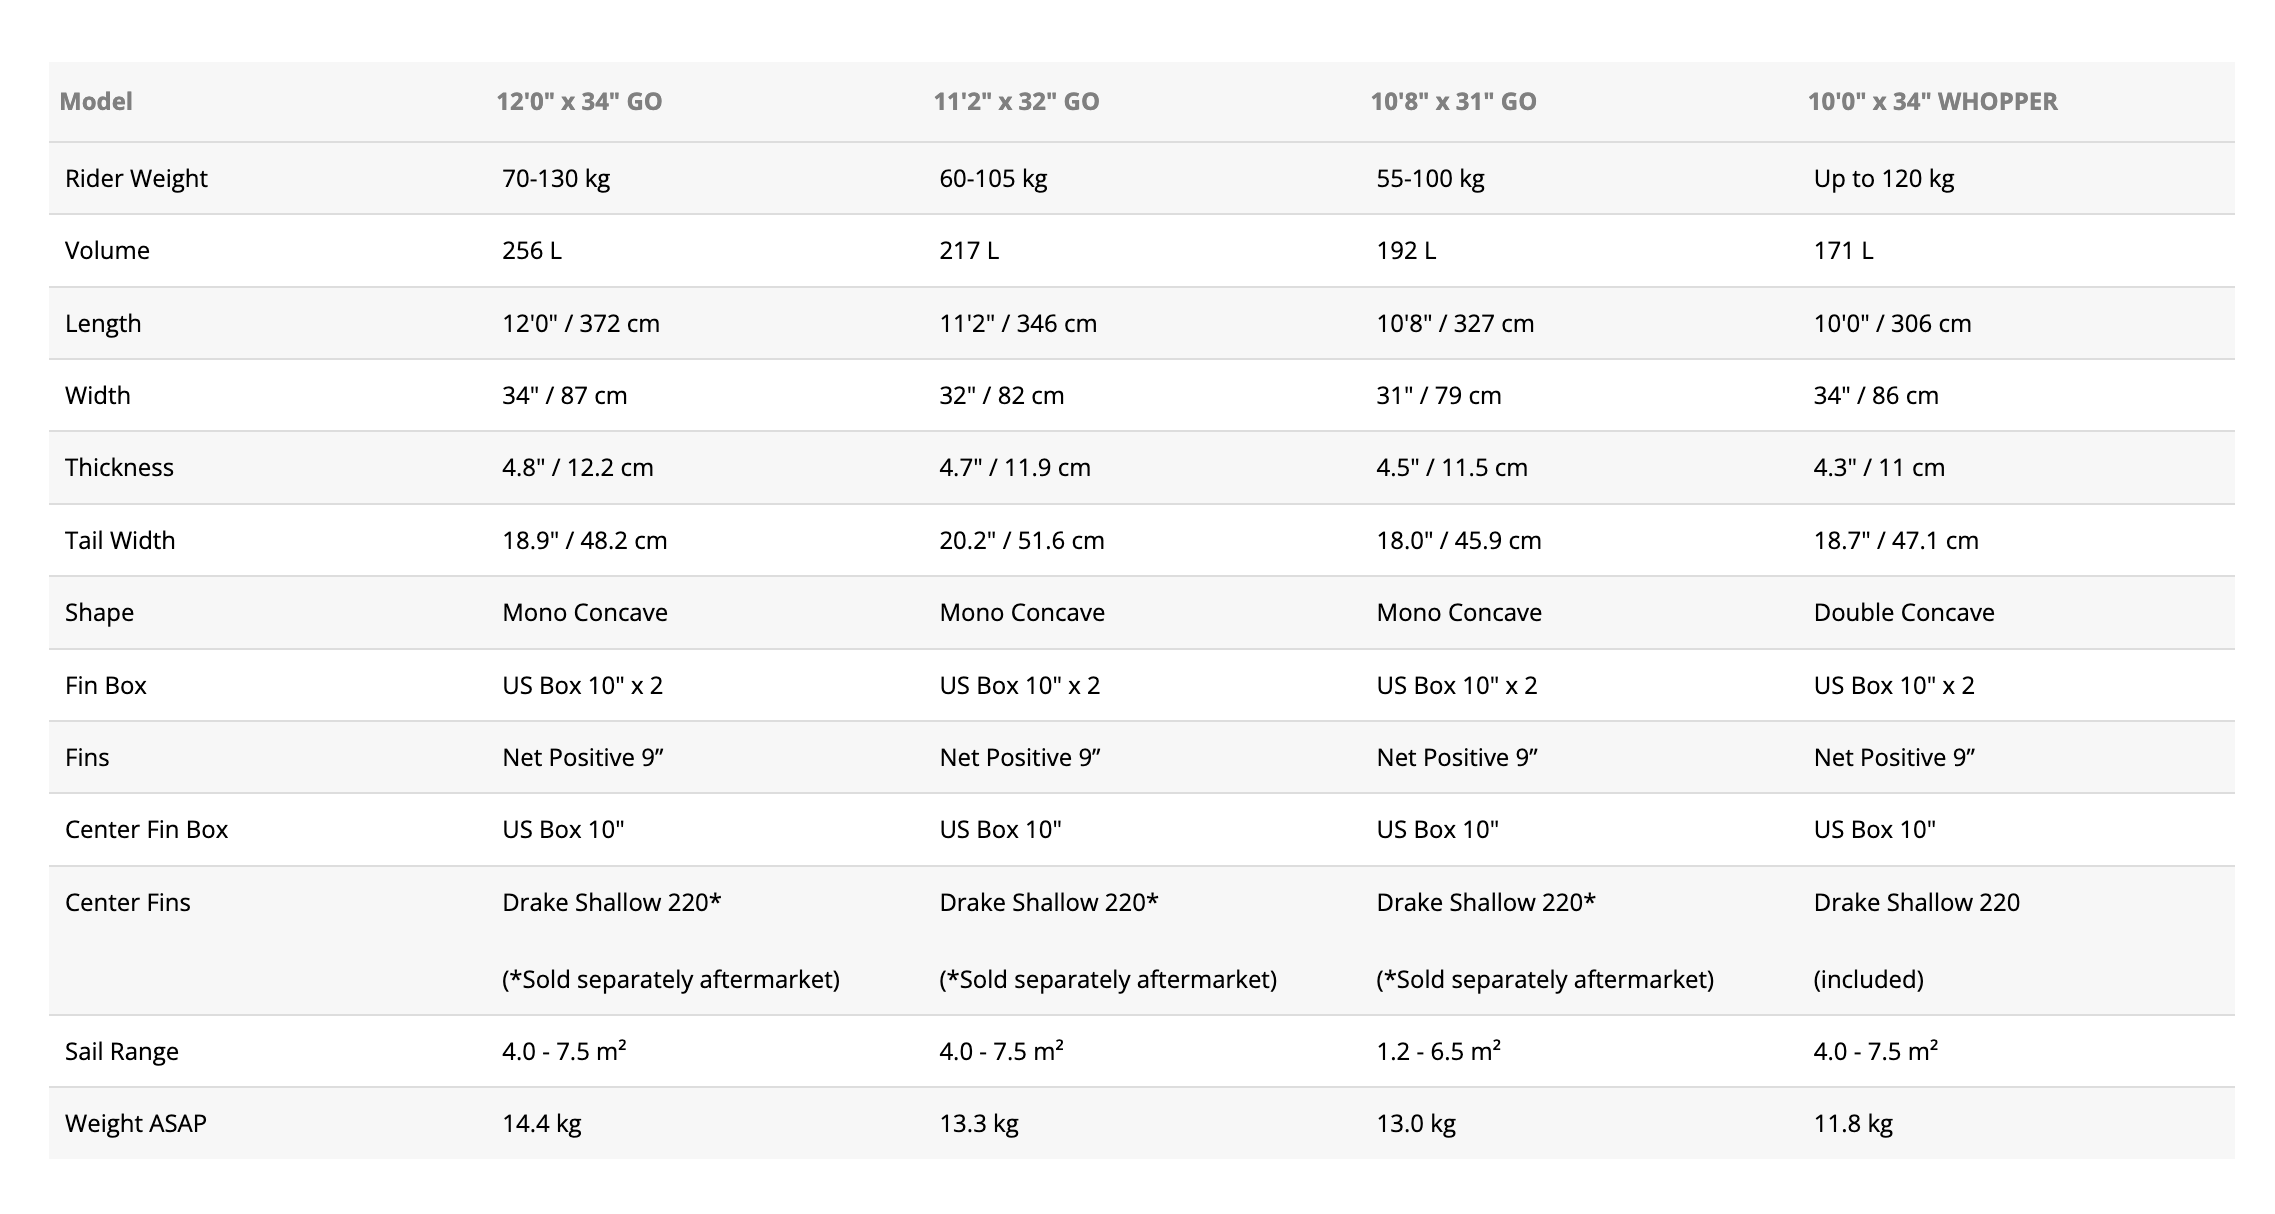Viewport: 2275px width, 1214px height.
Task: Click the Model column header
Action: click(x=96, y=101)
